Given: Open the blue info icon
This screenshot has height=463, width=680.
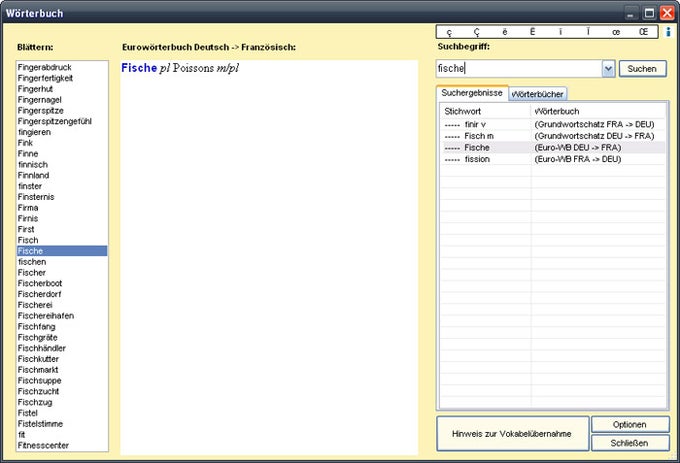Looking at the screenshot, I should click(668, 32).
